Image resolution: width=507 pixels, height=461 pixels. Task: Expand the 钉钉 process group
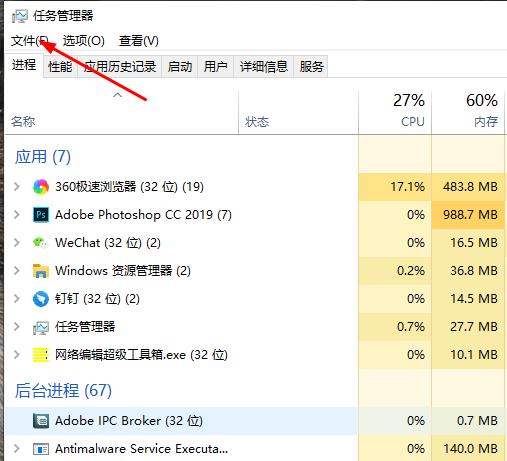pyautogui.click(x=17, y=298)
